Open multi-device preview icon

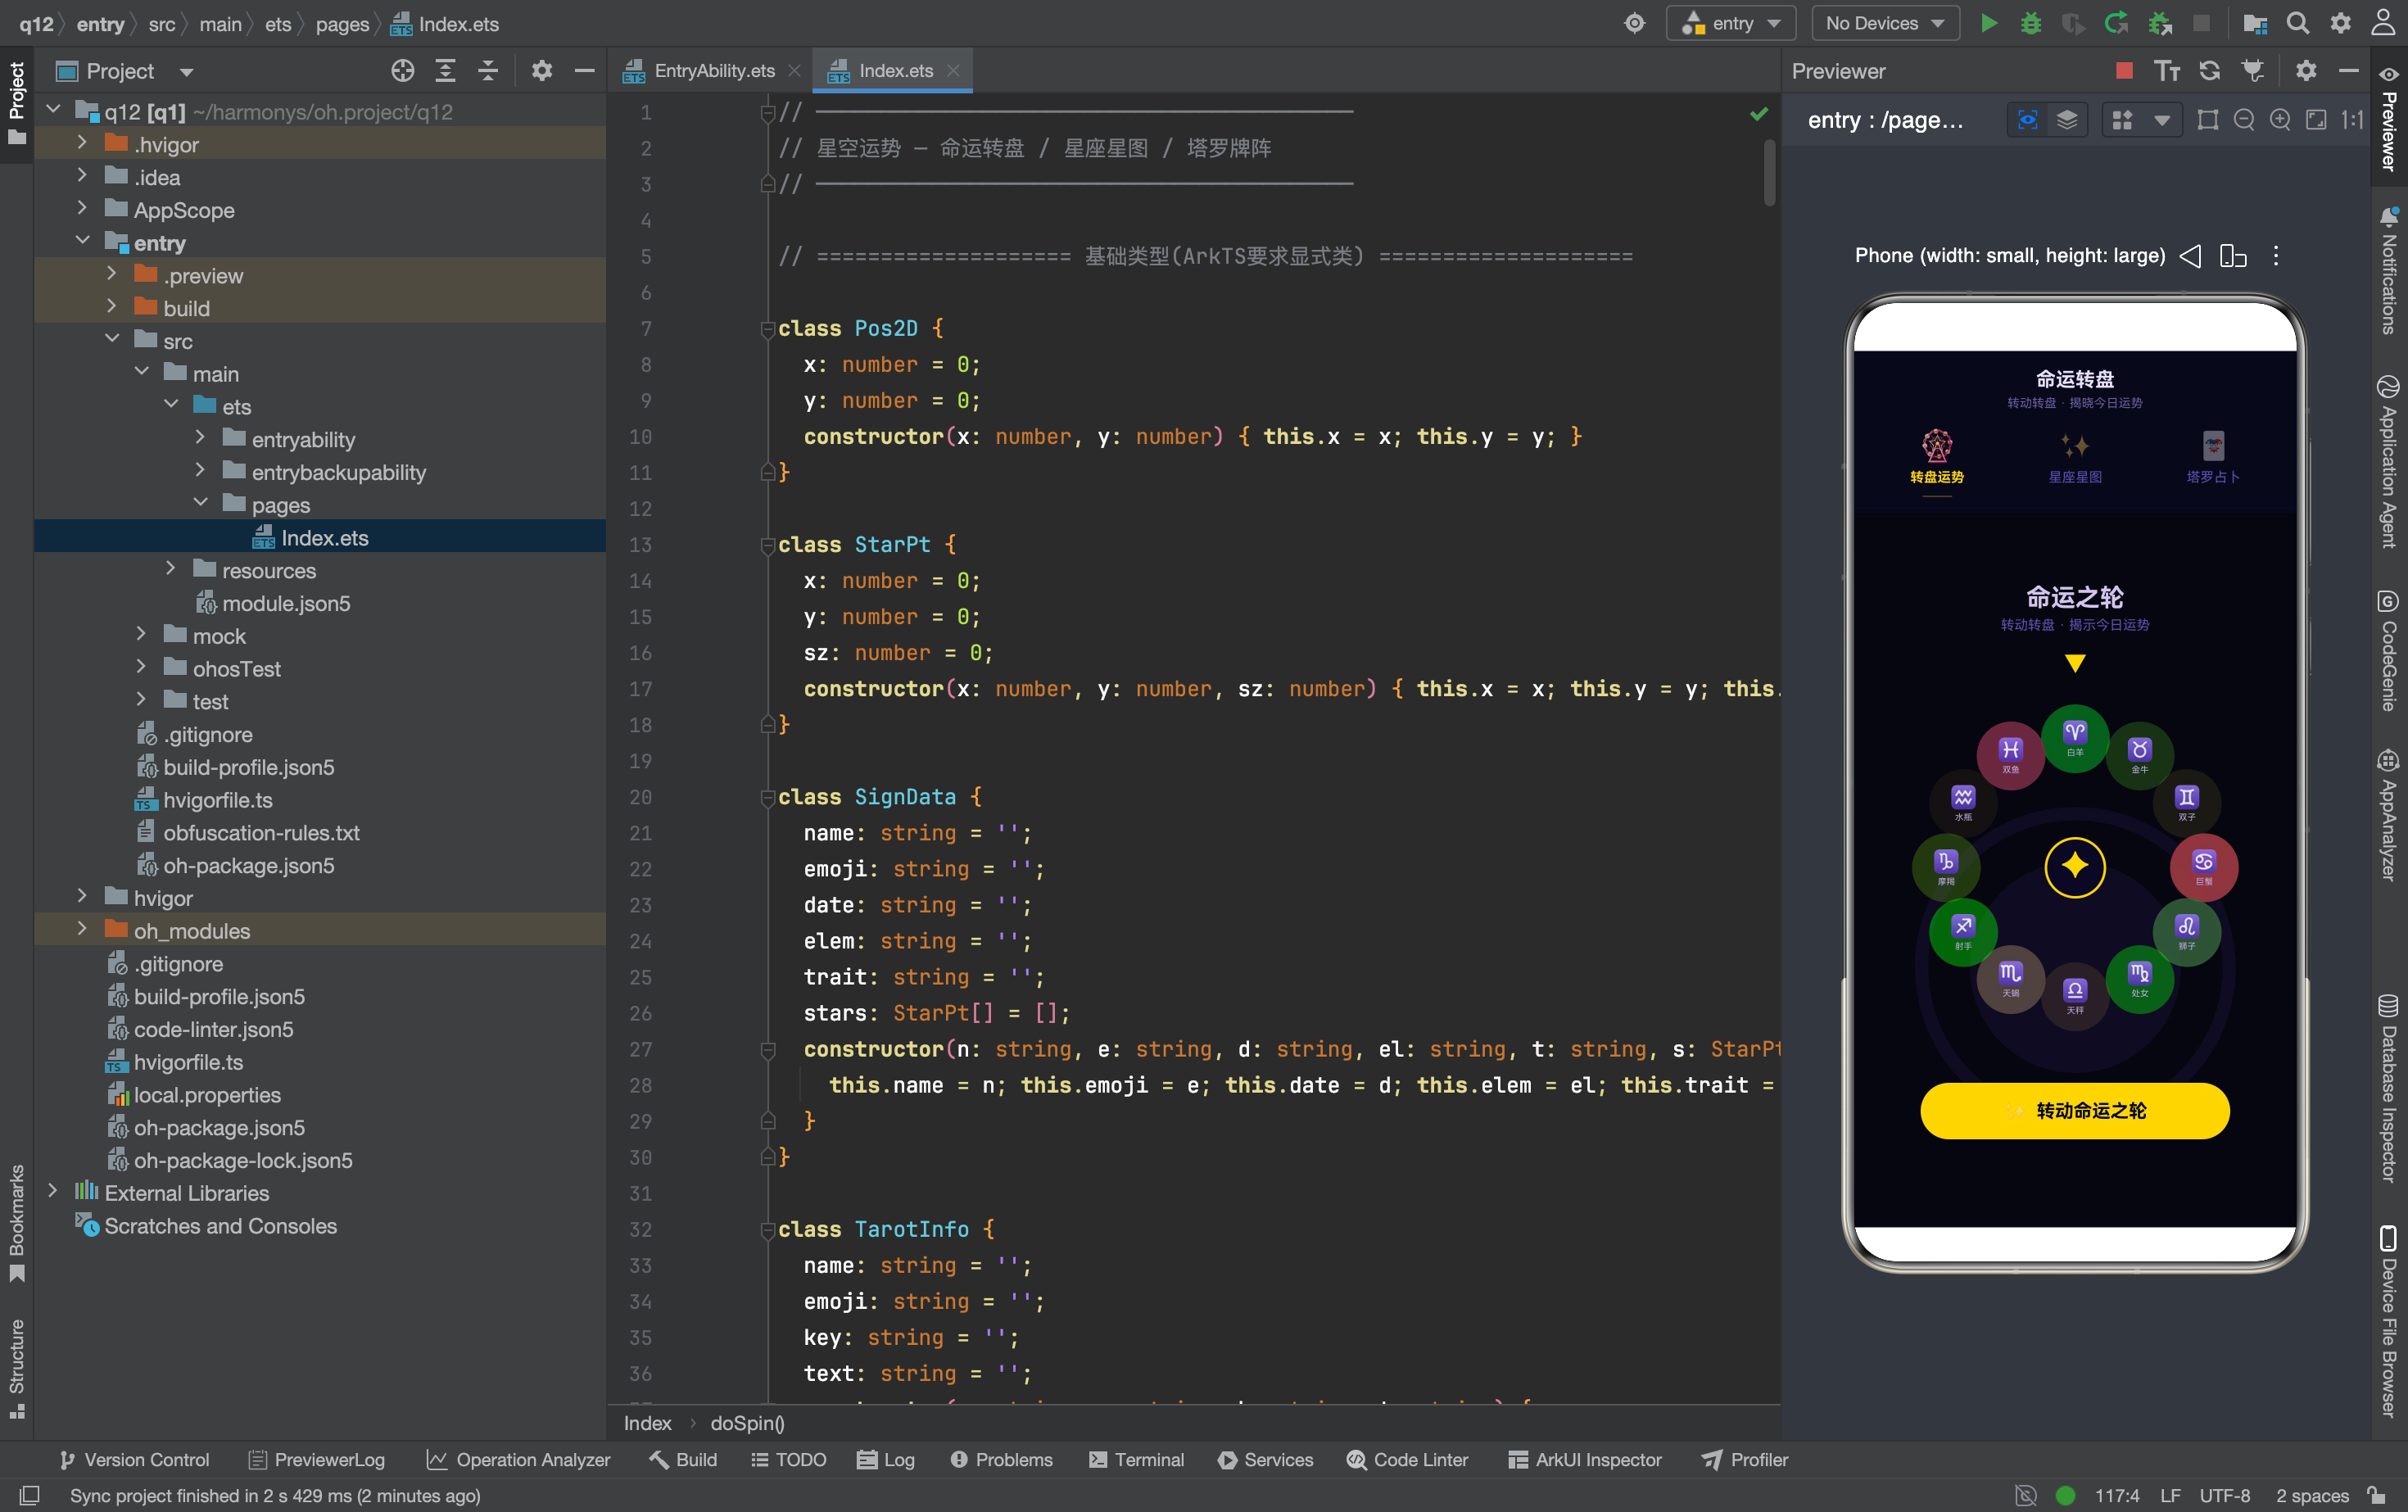2233,256
